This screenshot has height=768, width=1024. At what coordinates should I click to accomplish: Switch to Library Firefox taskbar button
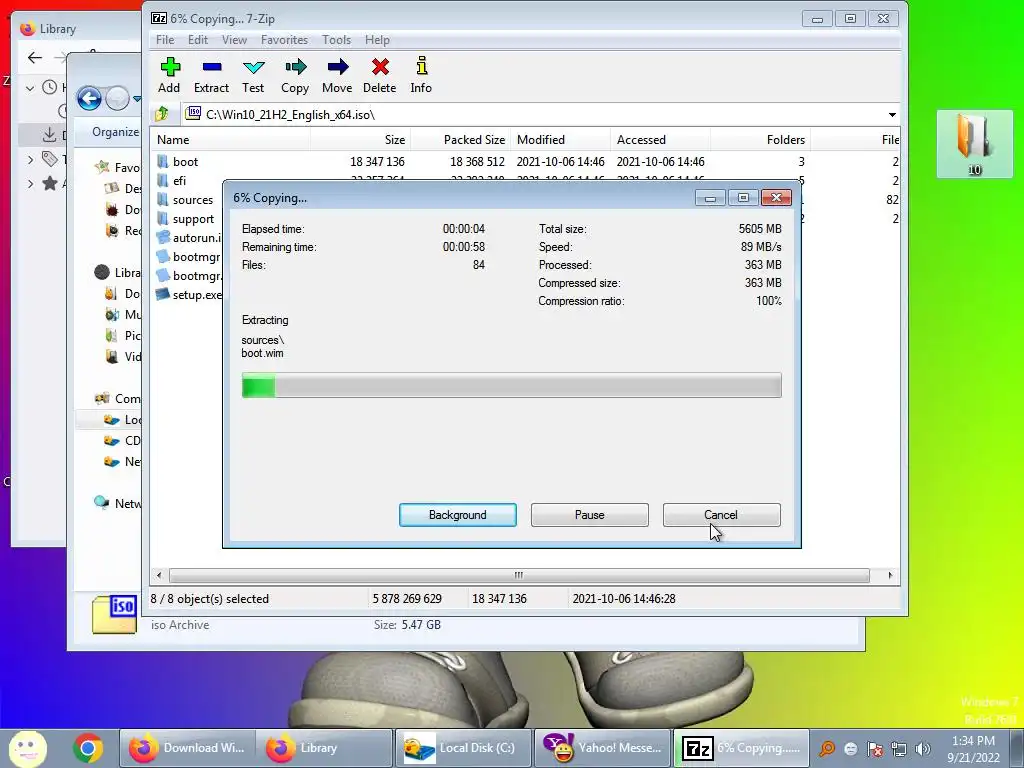(x=325, y=748)
